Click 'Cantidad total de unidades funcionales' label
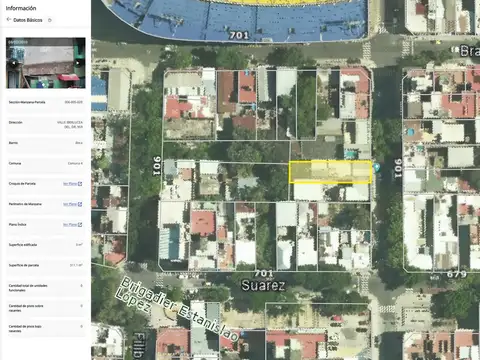The image size is (480, 360). (28, 288)
